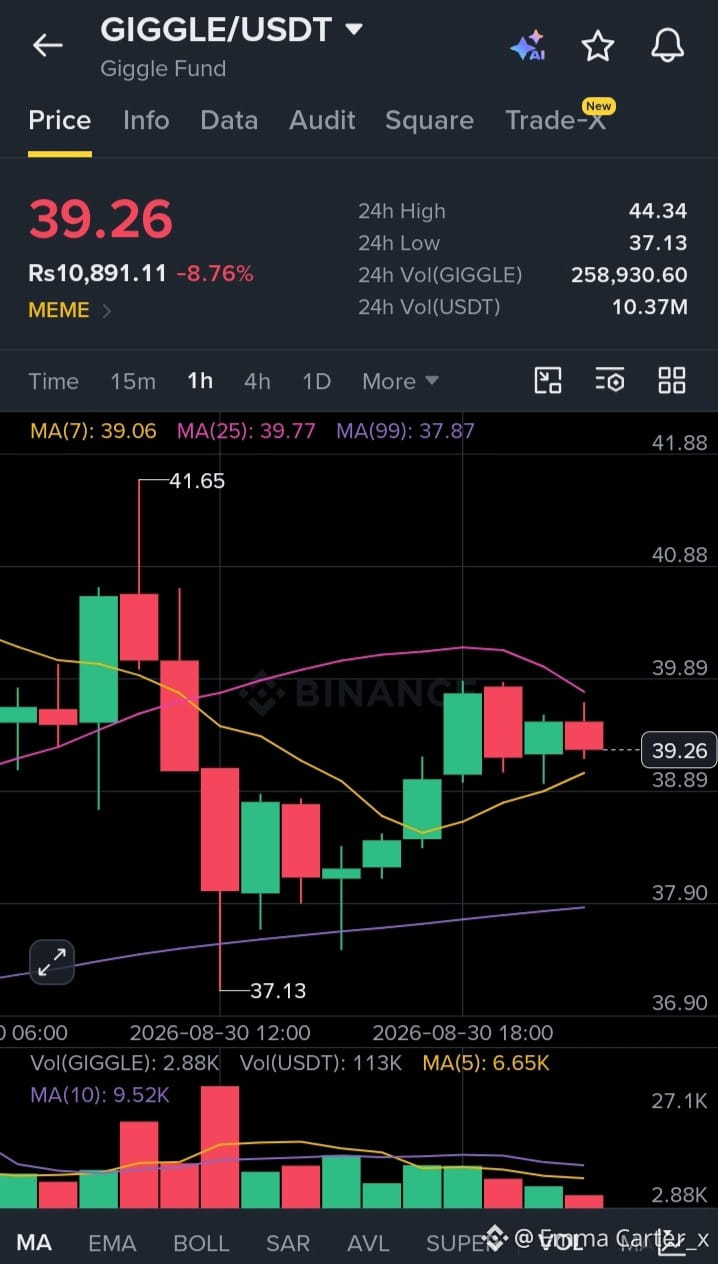Tap the -8.76% change value
Image resolution: width=718 pixels, height=1264 pixels.
tap(215, 273)
